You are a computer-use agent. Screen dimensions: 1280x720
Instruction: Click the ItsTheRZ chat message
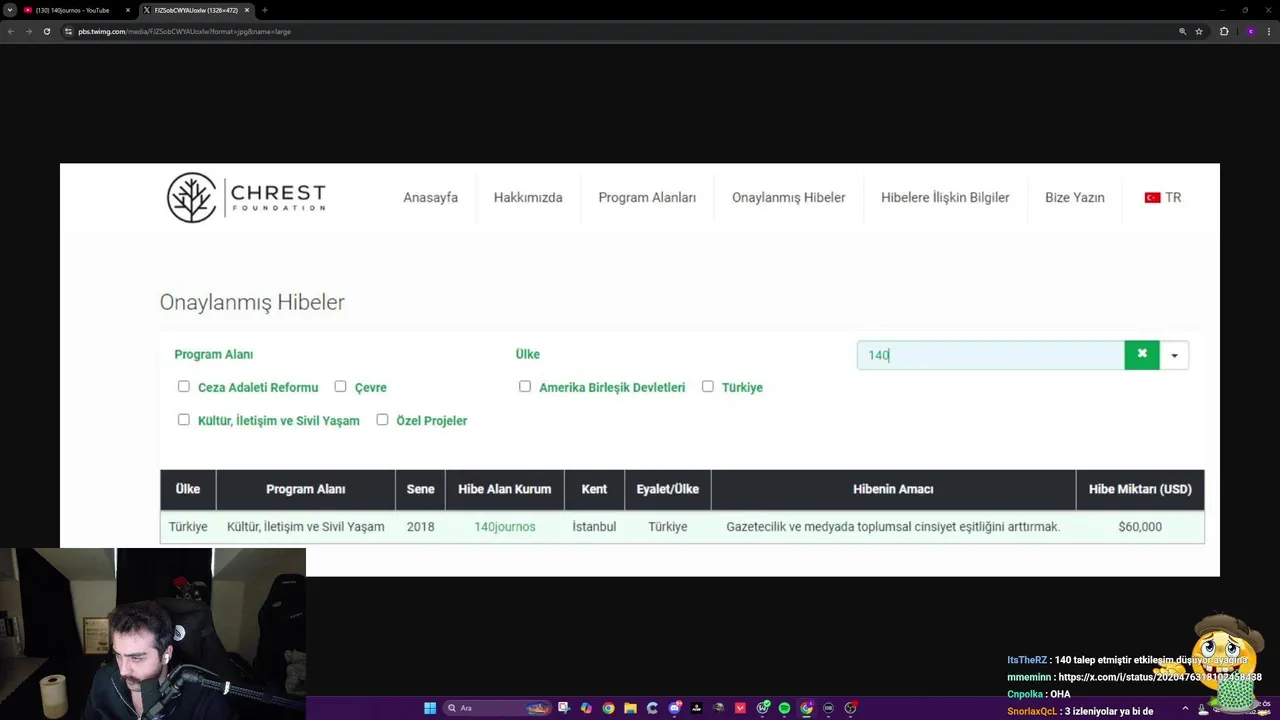pyautogui.click(x=1127, y=660)
